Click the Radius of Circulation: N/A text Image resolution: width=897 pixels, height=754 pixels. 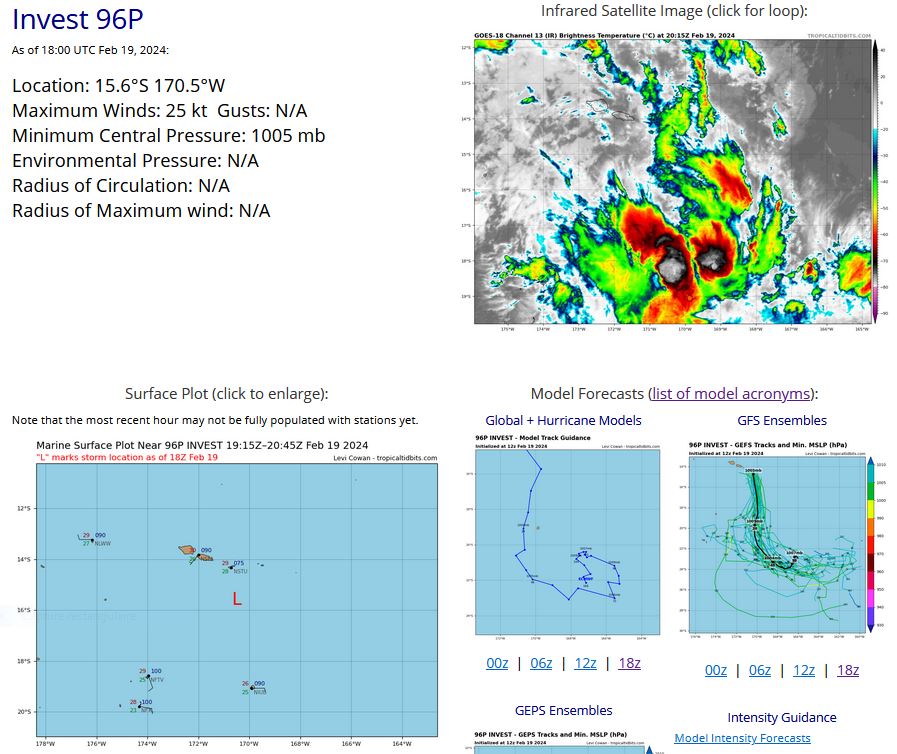click(121, 186)
